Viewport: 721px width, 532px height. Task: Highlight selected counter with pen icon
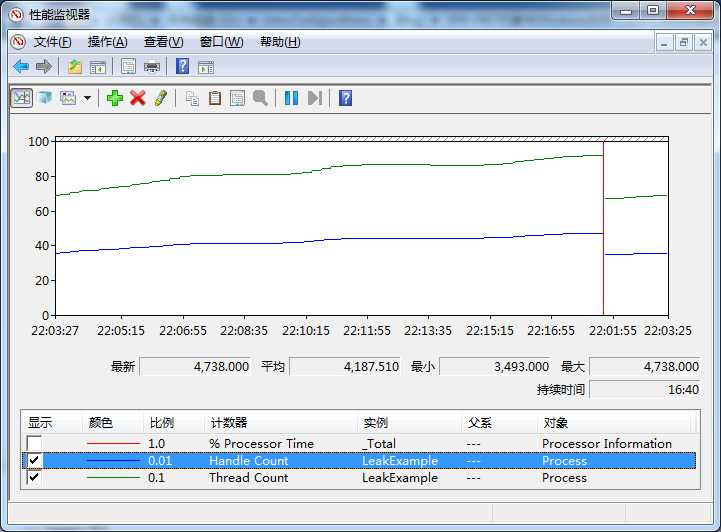(161, 98)
